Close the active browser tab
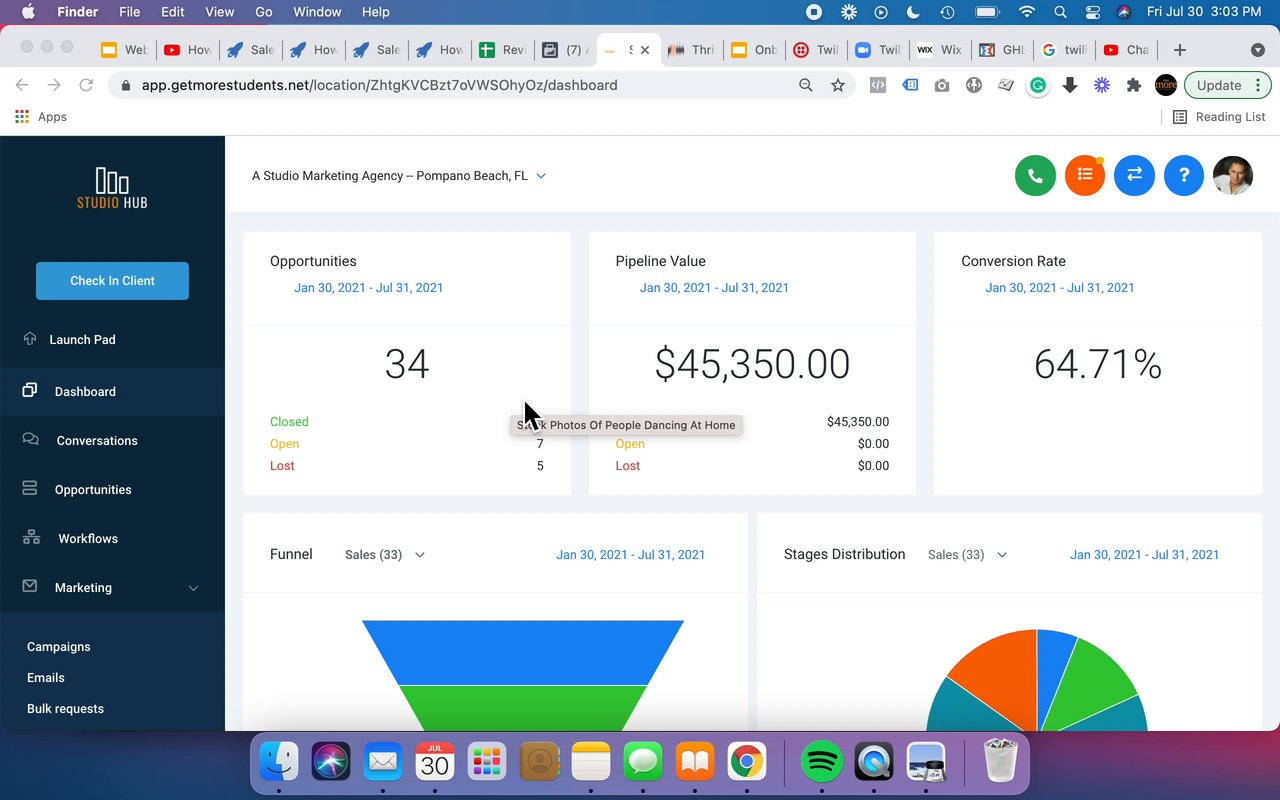This screenshot has width=1280, height=800. tap(645, 50)
